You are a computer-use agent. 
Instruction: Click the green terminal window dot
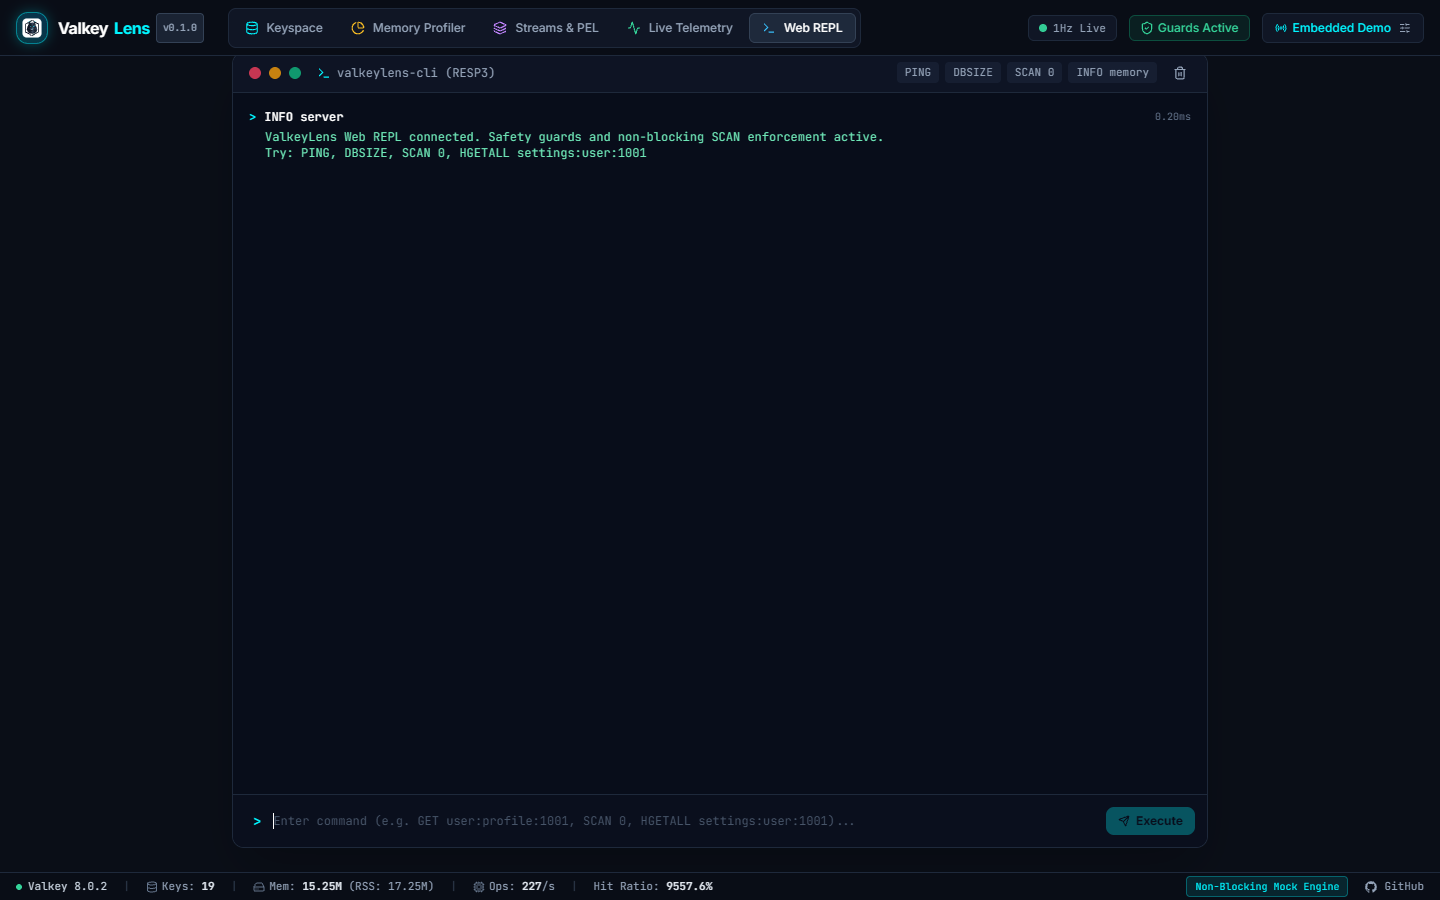tap(295, 73)
